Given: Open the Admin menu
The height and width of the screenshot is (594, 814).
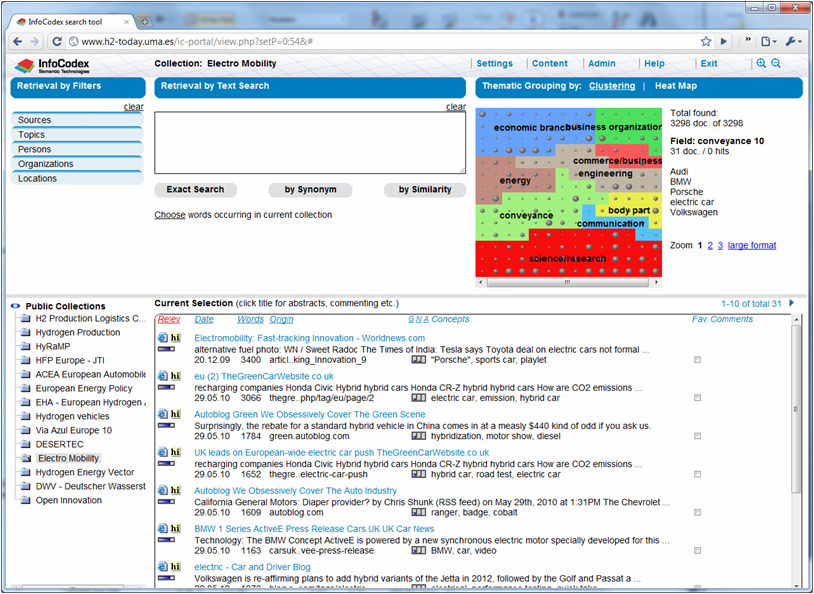Looking at the screenshot, I should tap(602, 63).
